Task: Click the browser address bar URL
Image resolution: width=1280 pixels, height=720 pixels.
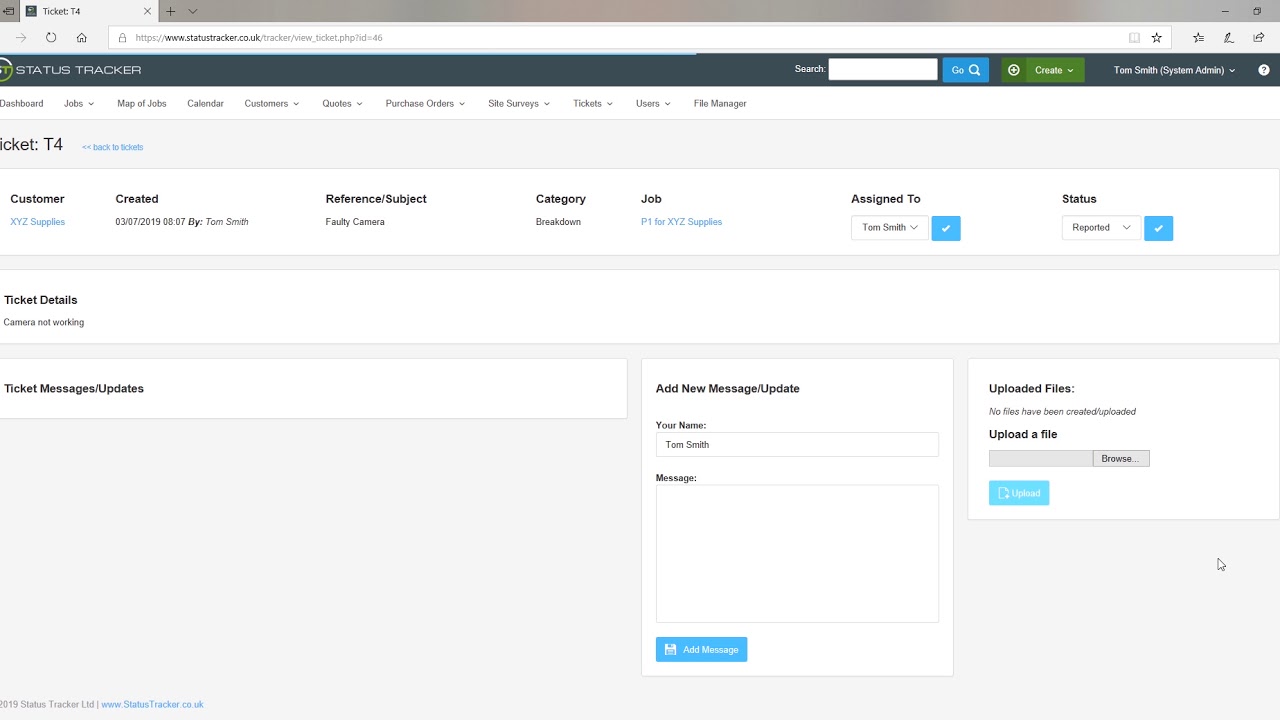Action: pos(259,38)
